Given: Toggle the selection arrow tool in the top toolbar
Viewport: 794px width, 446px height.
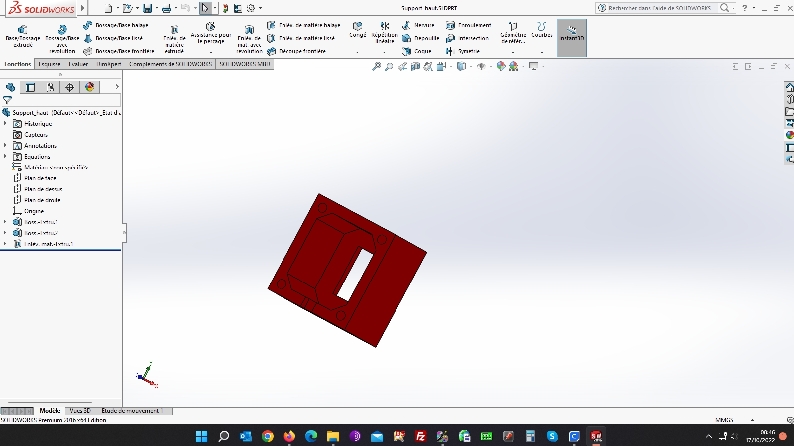Looking at the screenshot, I should [x=205, y=8].
